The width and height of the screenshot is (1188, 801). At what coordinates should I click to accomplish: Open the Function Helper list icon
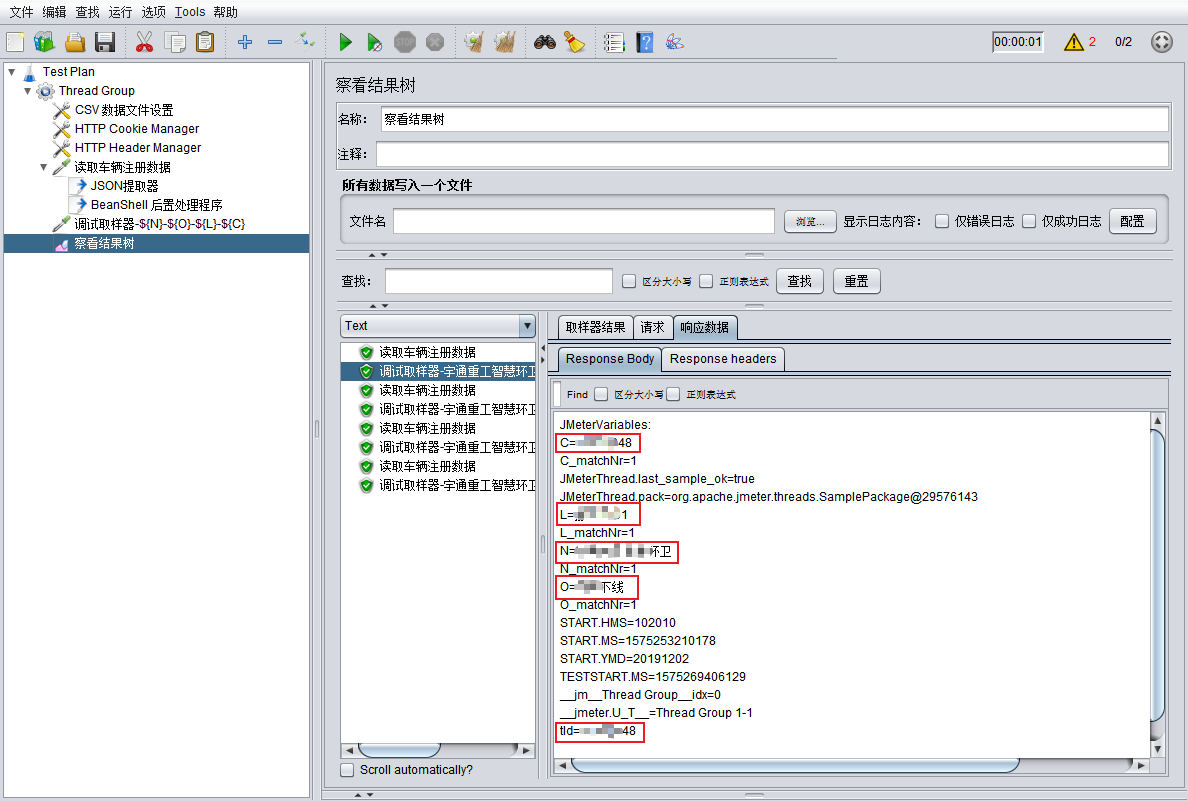[614, 42]
